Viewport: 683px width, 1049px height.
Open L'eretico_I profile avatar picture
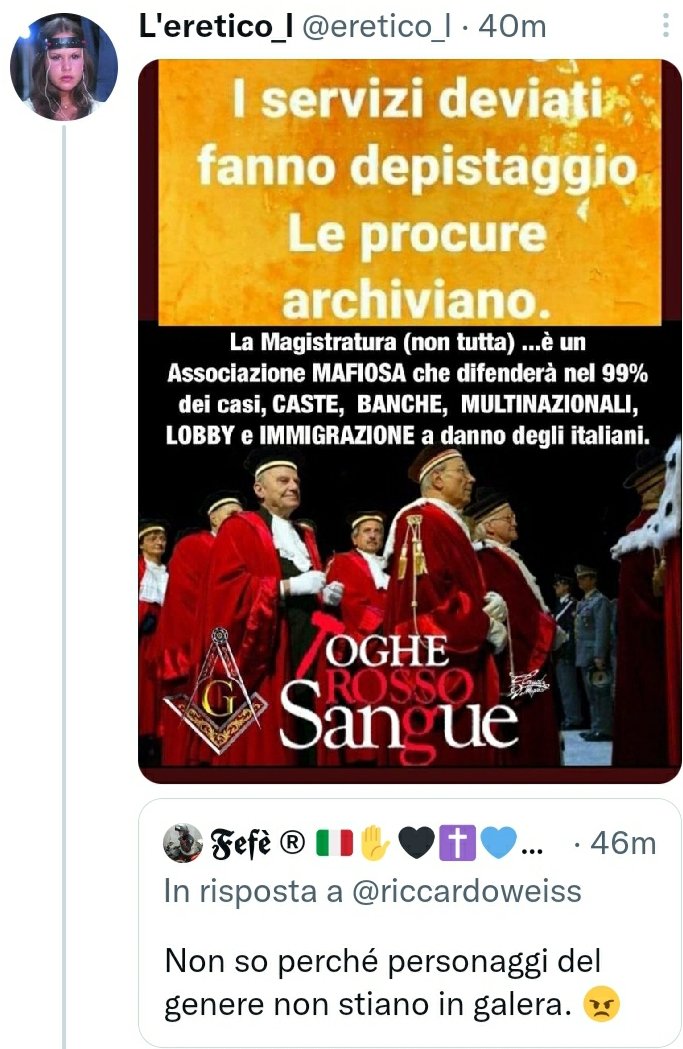point(64,66)
